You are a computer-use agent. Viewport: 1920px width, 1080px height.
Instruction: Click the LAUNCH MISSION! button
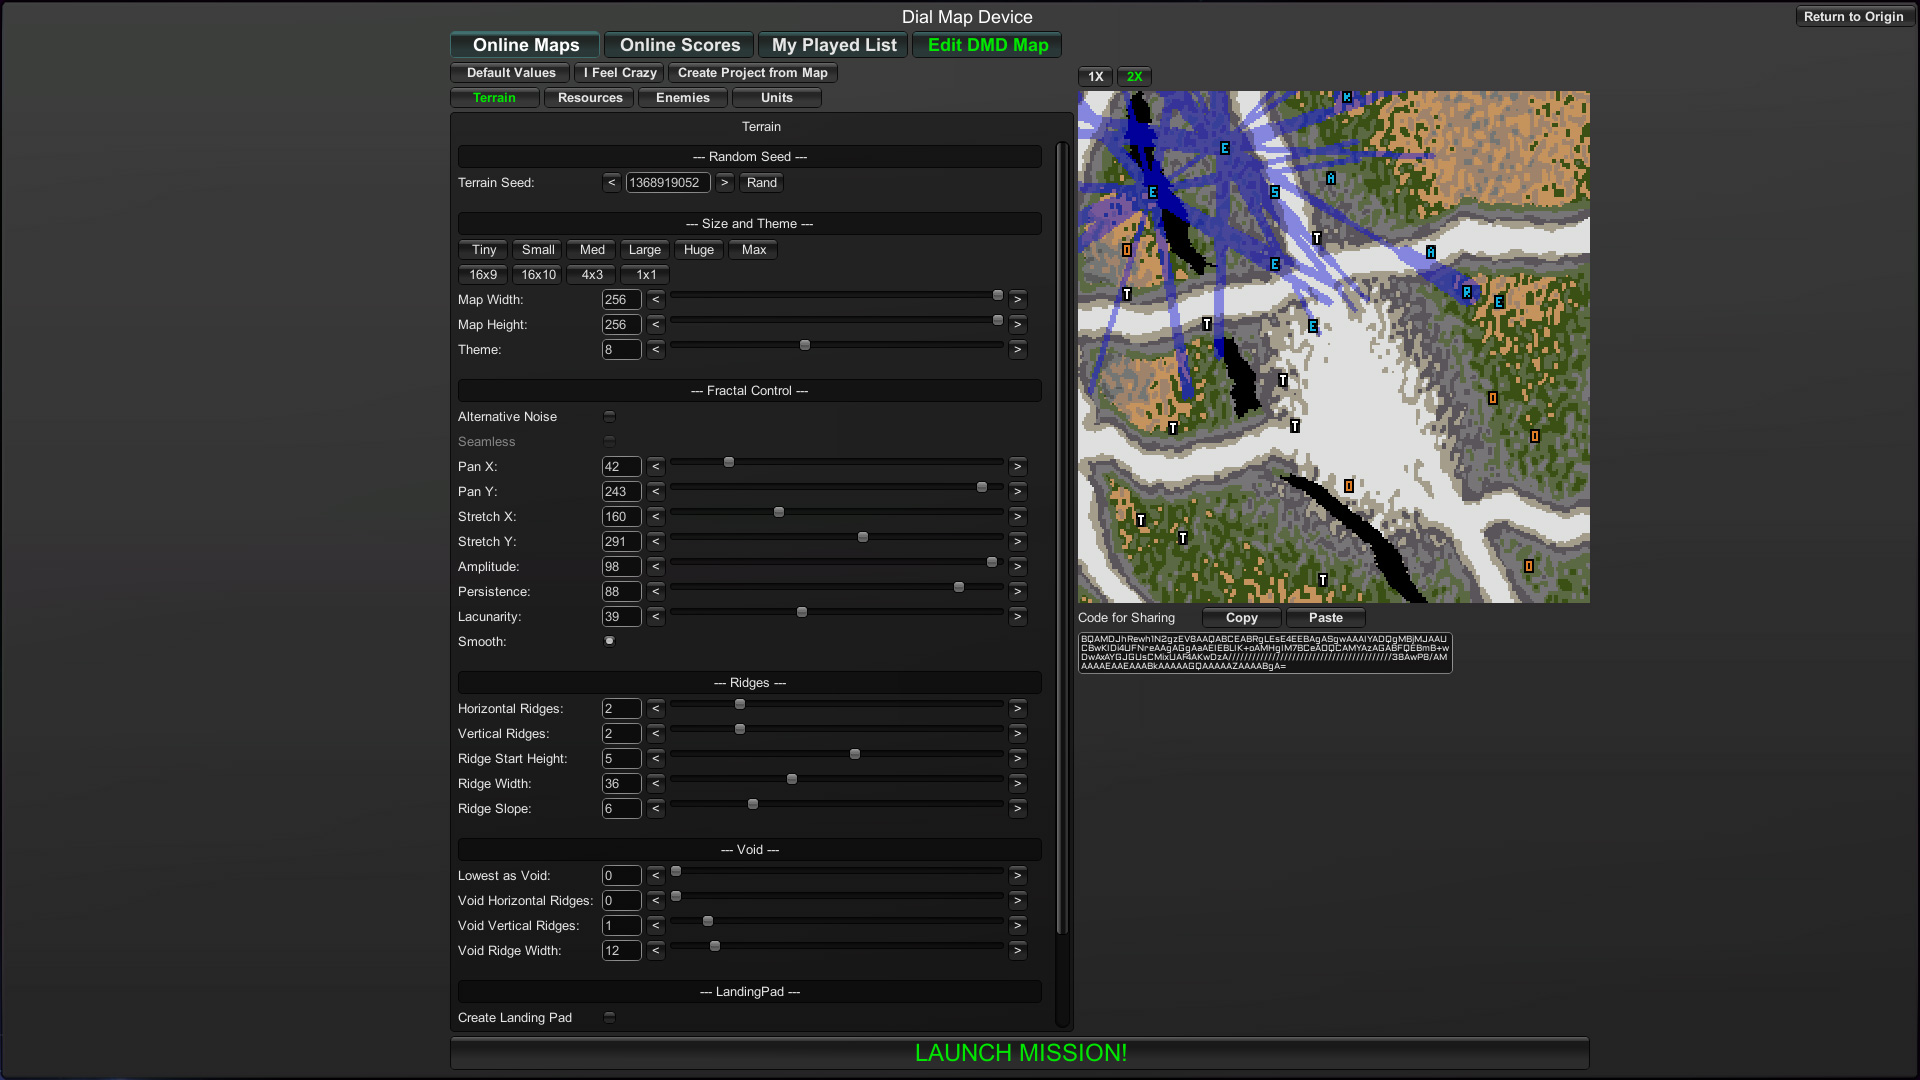(1020, 1053)
